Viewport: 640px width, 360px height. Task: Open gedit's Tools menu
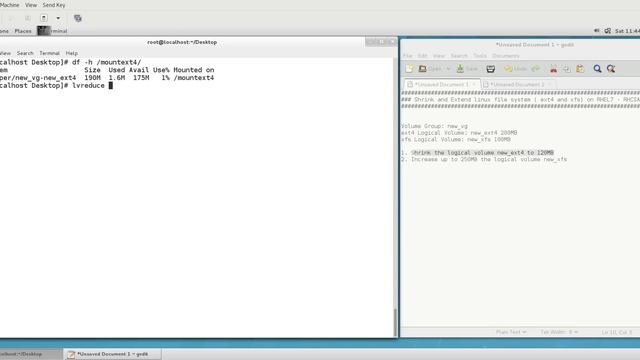(480, 56)
